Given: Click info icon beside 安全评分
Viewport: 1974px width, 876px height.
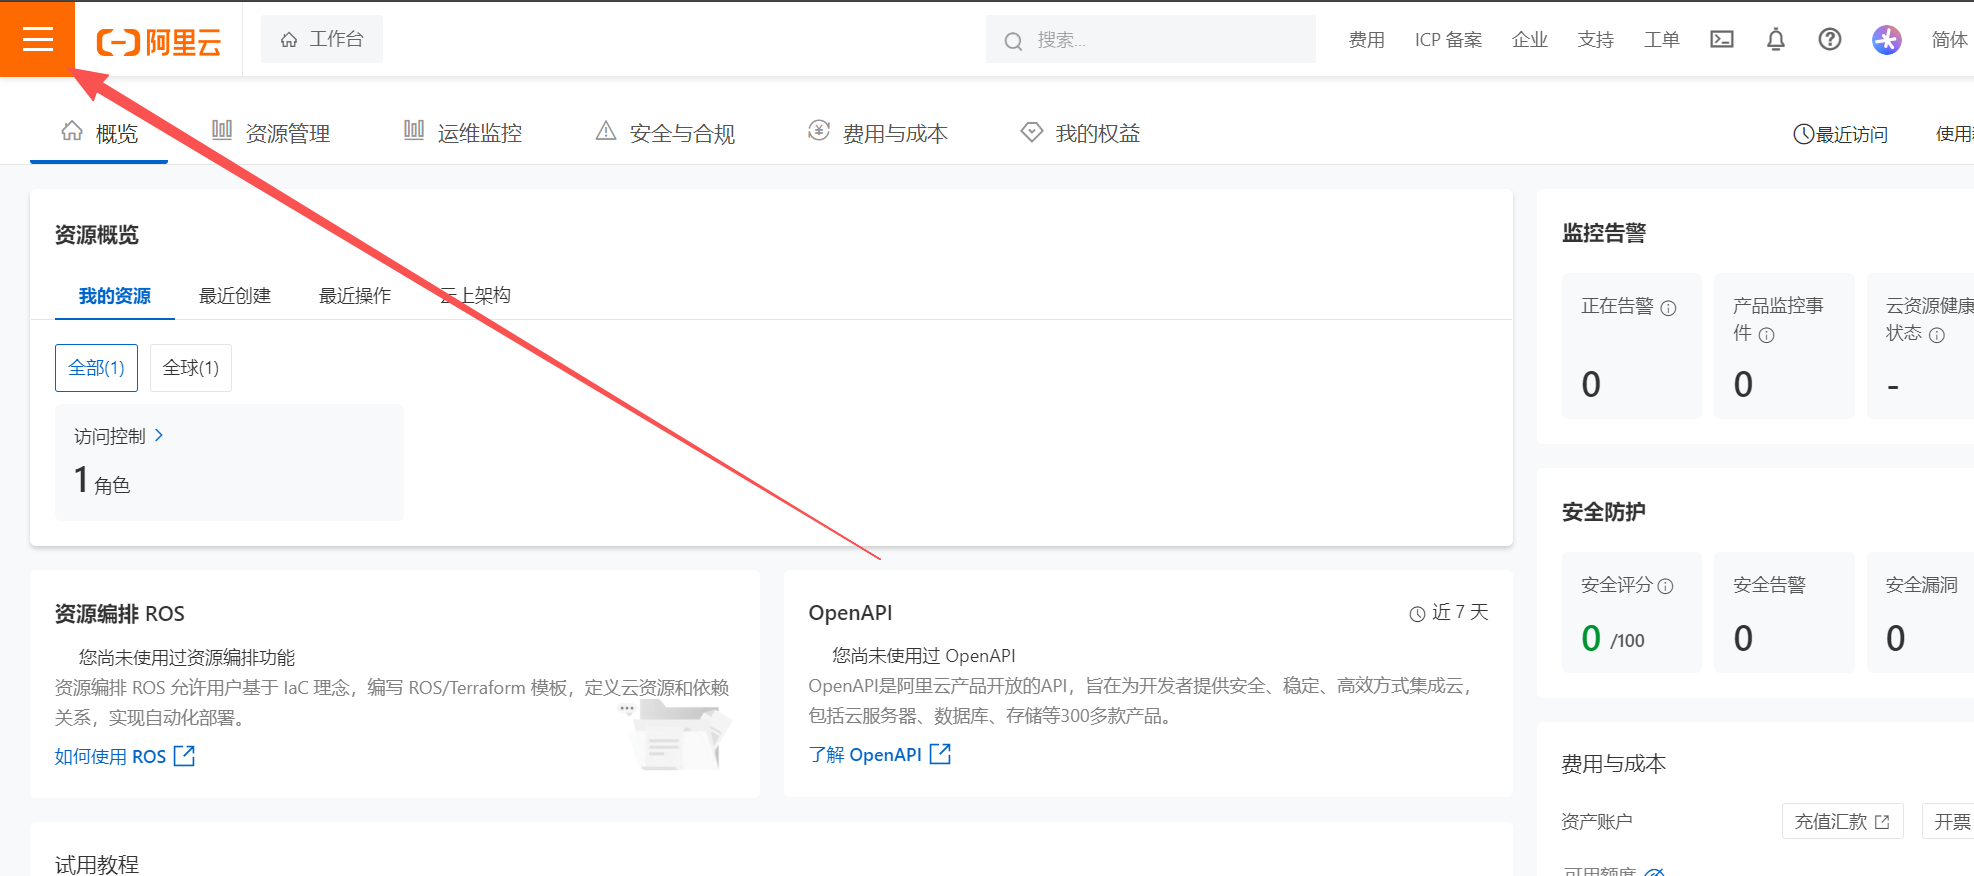Looking at the screenshot, I should pos(1666,586).
